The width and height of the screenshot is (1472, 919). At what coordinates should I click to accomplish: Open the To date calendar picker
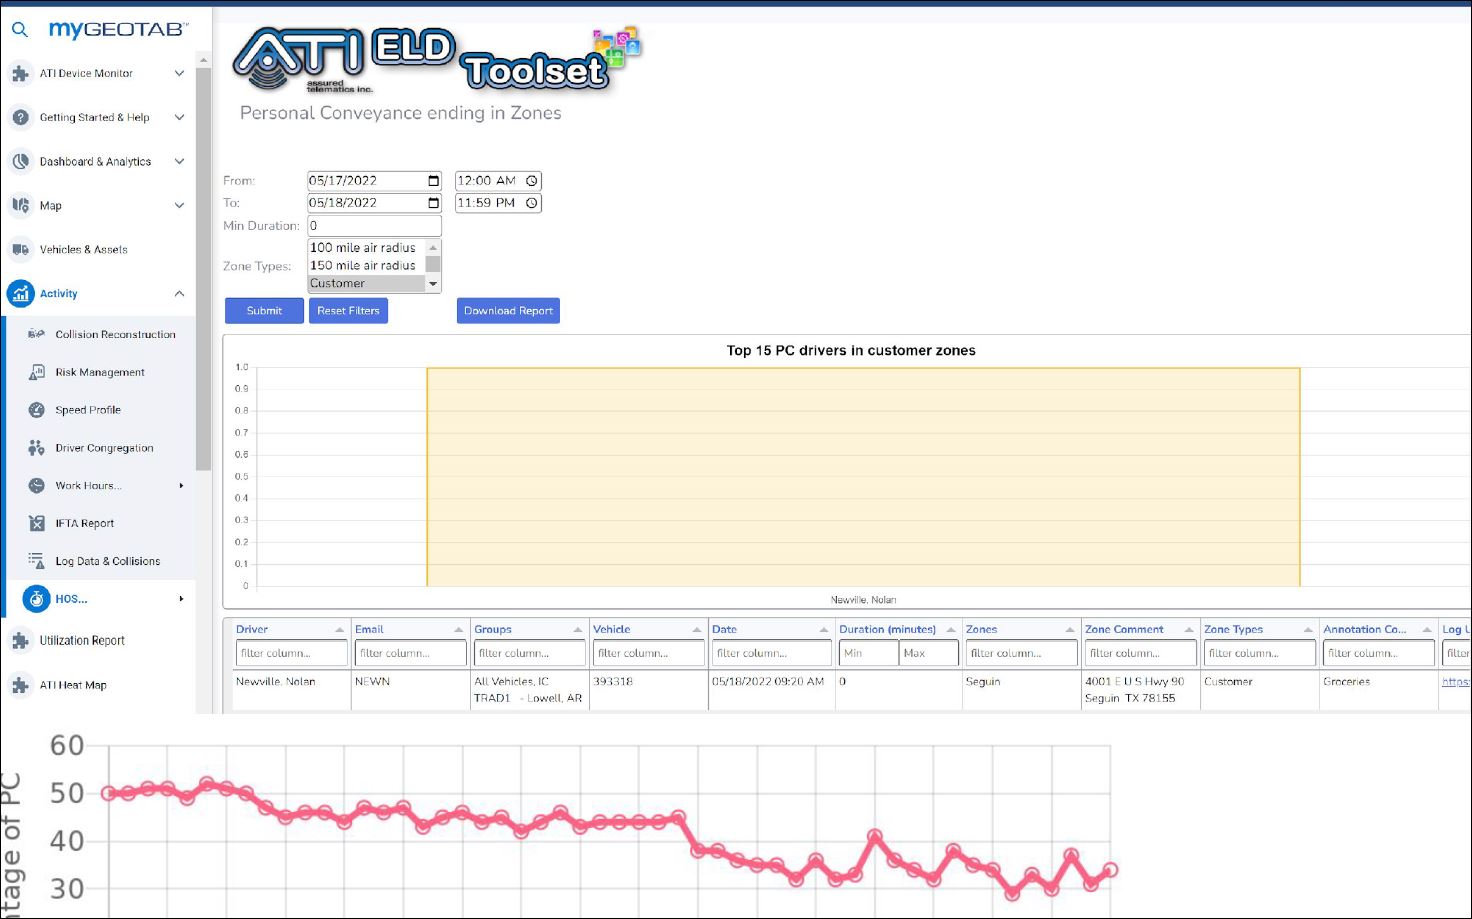click(433, 203)
